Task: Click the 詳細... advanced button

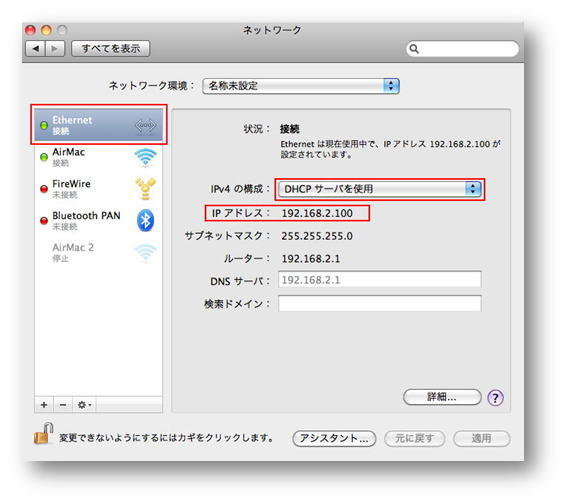Action: pos(442,397)
